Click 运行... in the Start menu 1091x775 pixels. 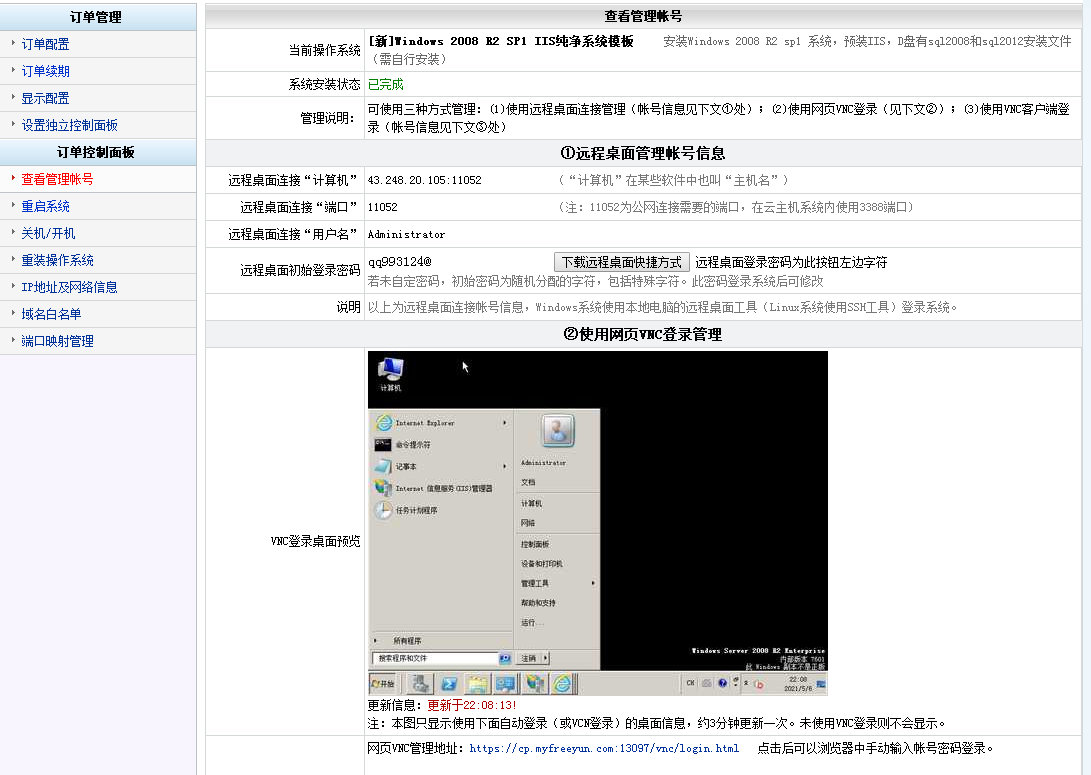(532, 623)
